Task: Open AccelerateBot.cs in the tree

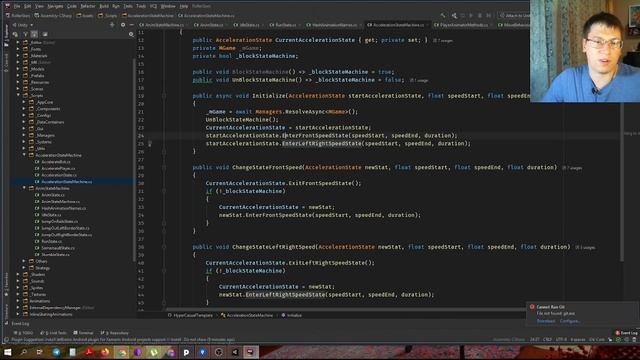Action: pyautogui.click(x=56, y=162)
